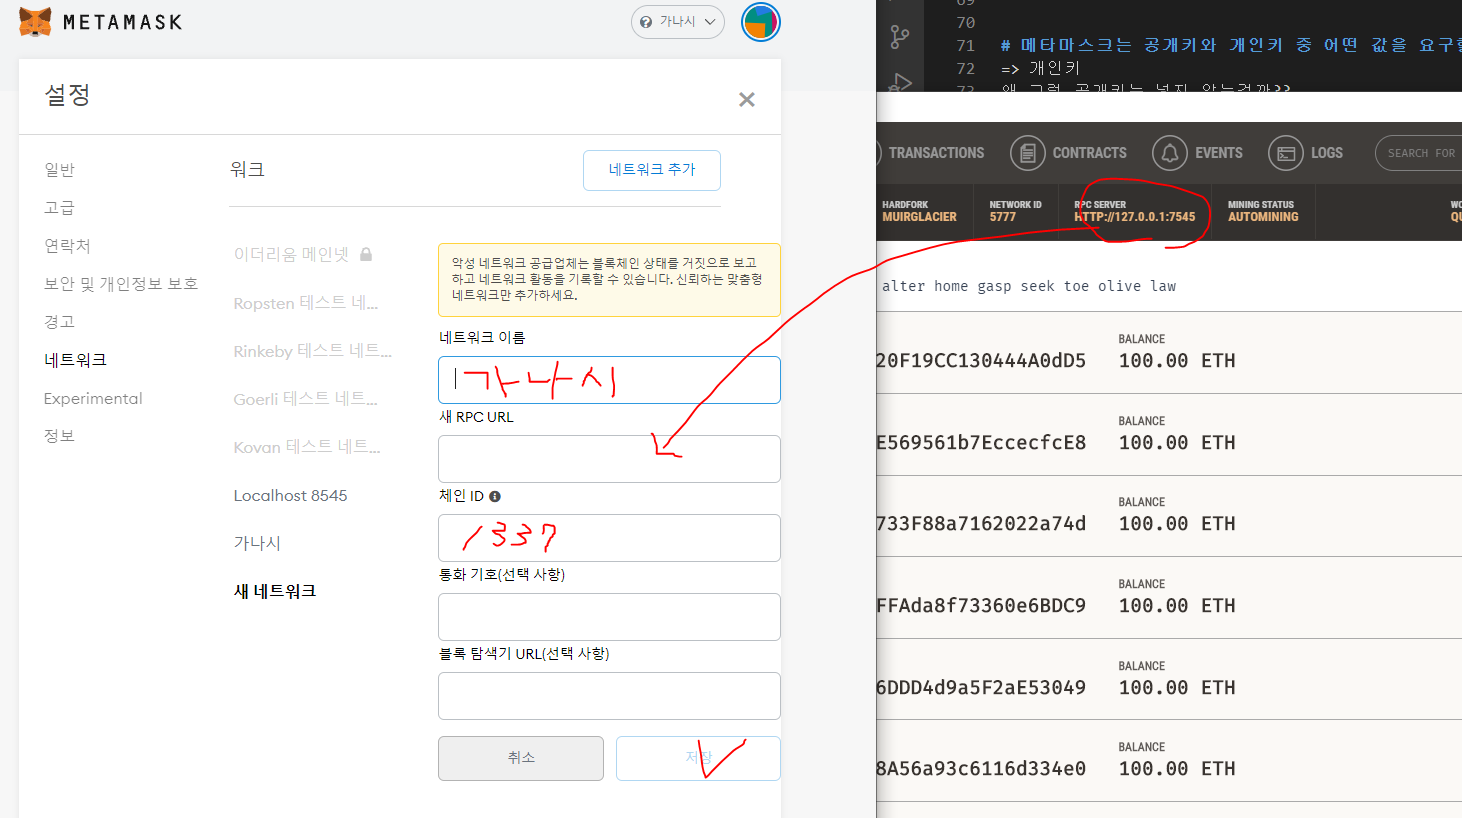Open the 연락처 settings section

click(x=67, y=245)
